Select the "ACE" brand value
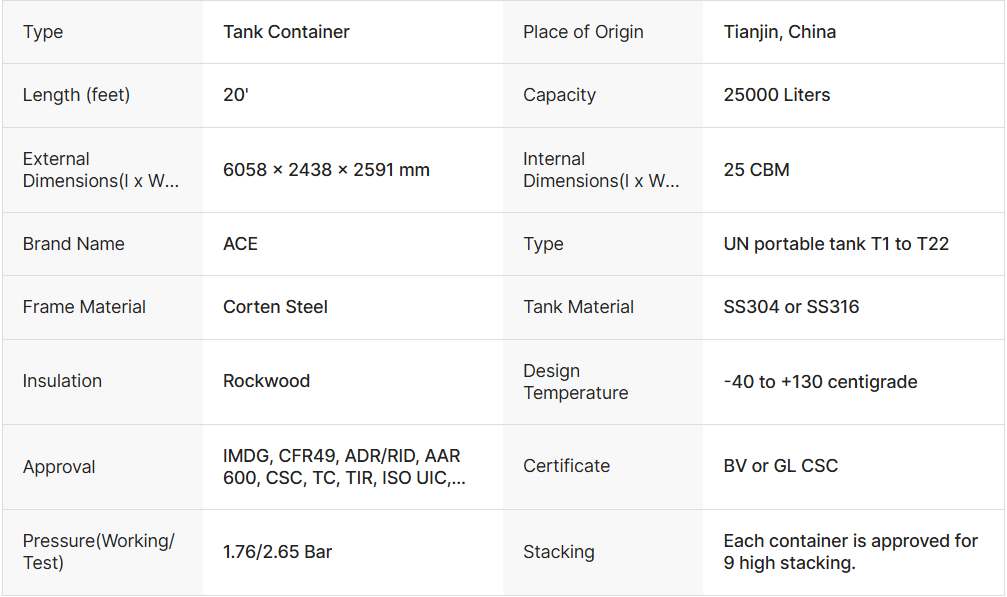The image size is (1007, 597). [x=240, y=244]
